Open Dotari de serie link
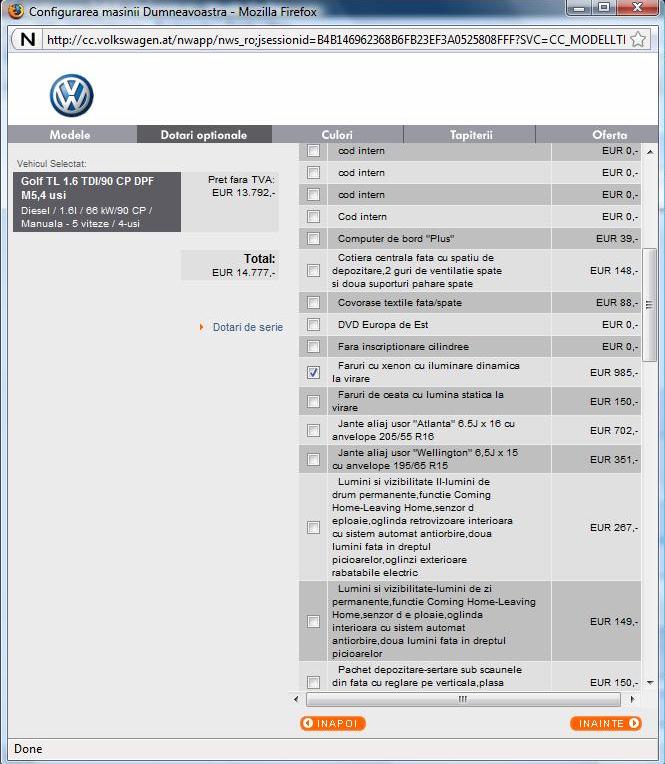 click(x=247, y=327)
